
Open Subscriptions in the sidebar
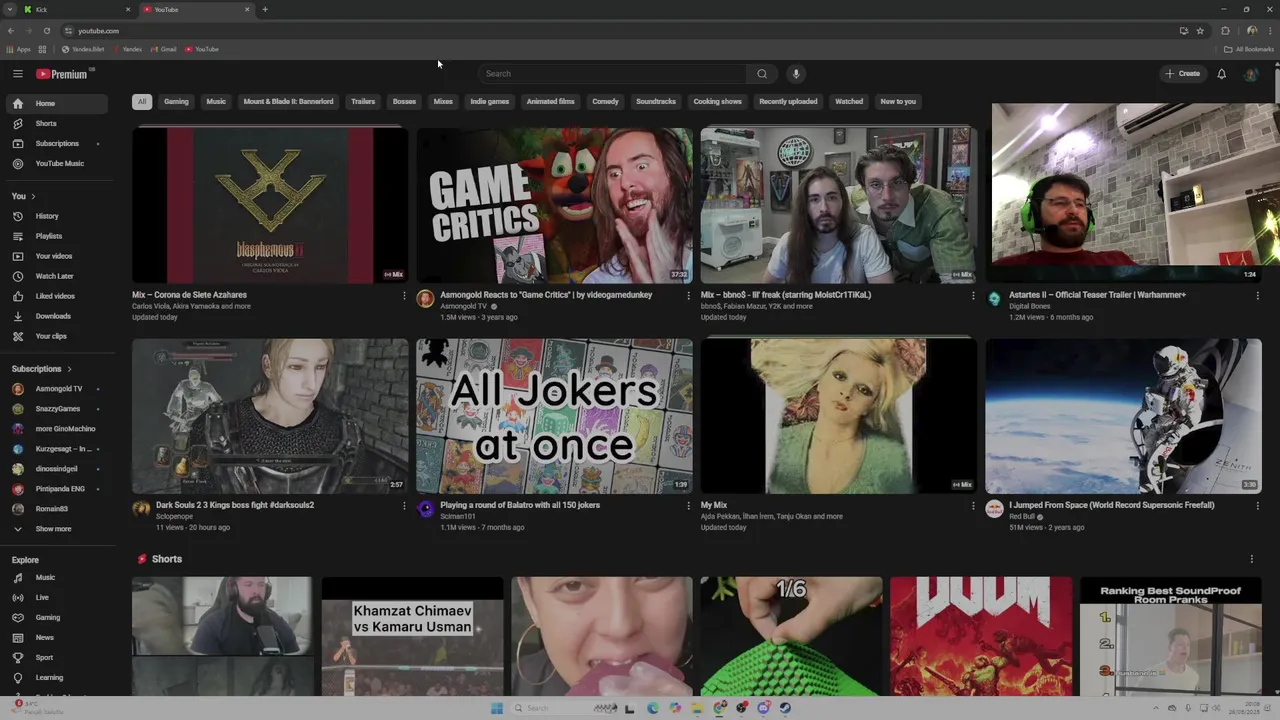tap(56, 144)
